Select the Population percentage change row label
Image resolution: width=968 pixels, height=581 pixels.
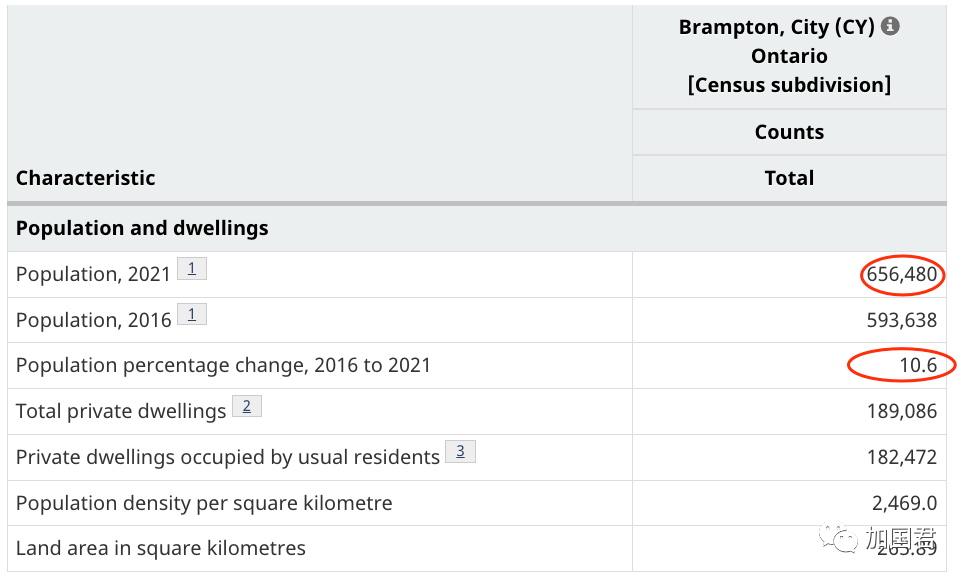[223, 365]
